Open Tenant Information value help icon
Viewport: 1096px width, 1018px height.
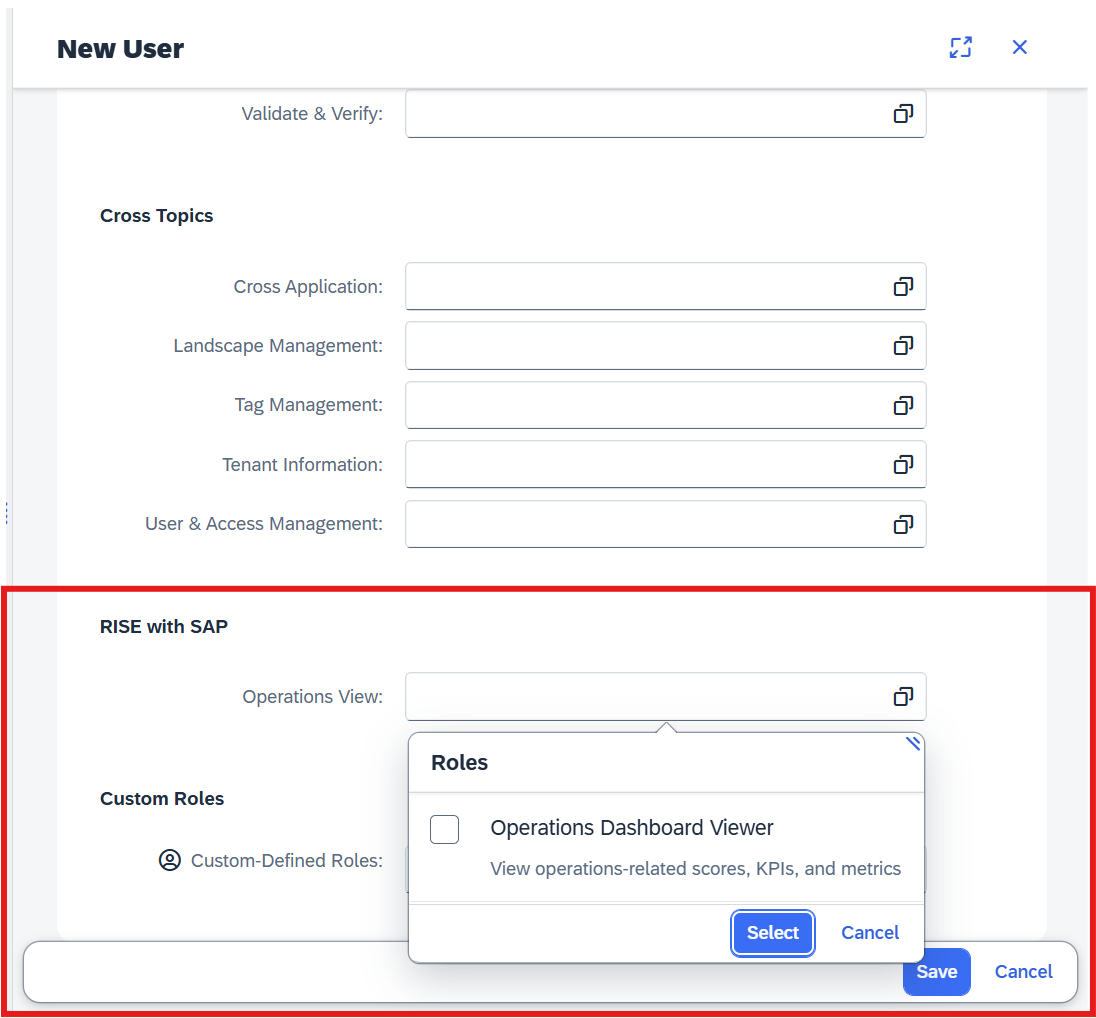coord(903,465)
